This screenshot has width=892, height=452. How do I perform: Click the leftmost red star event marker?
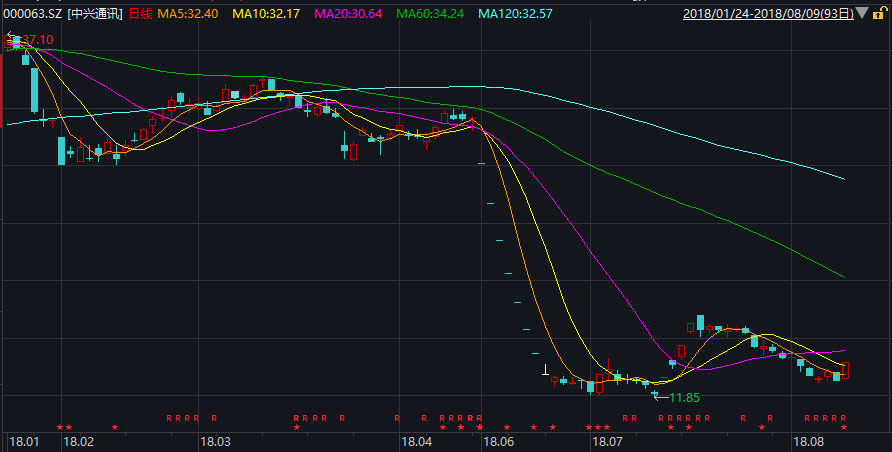[x=60, y=428]
